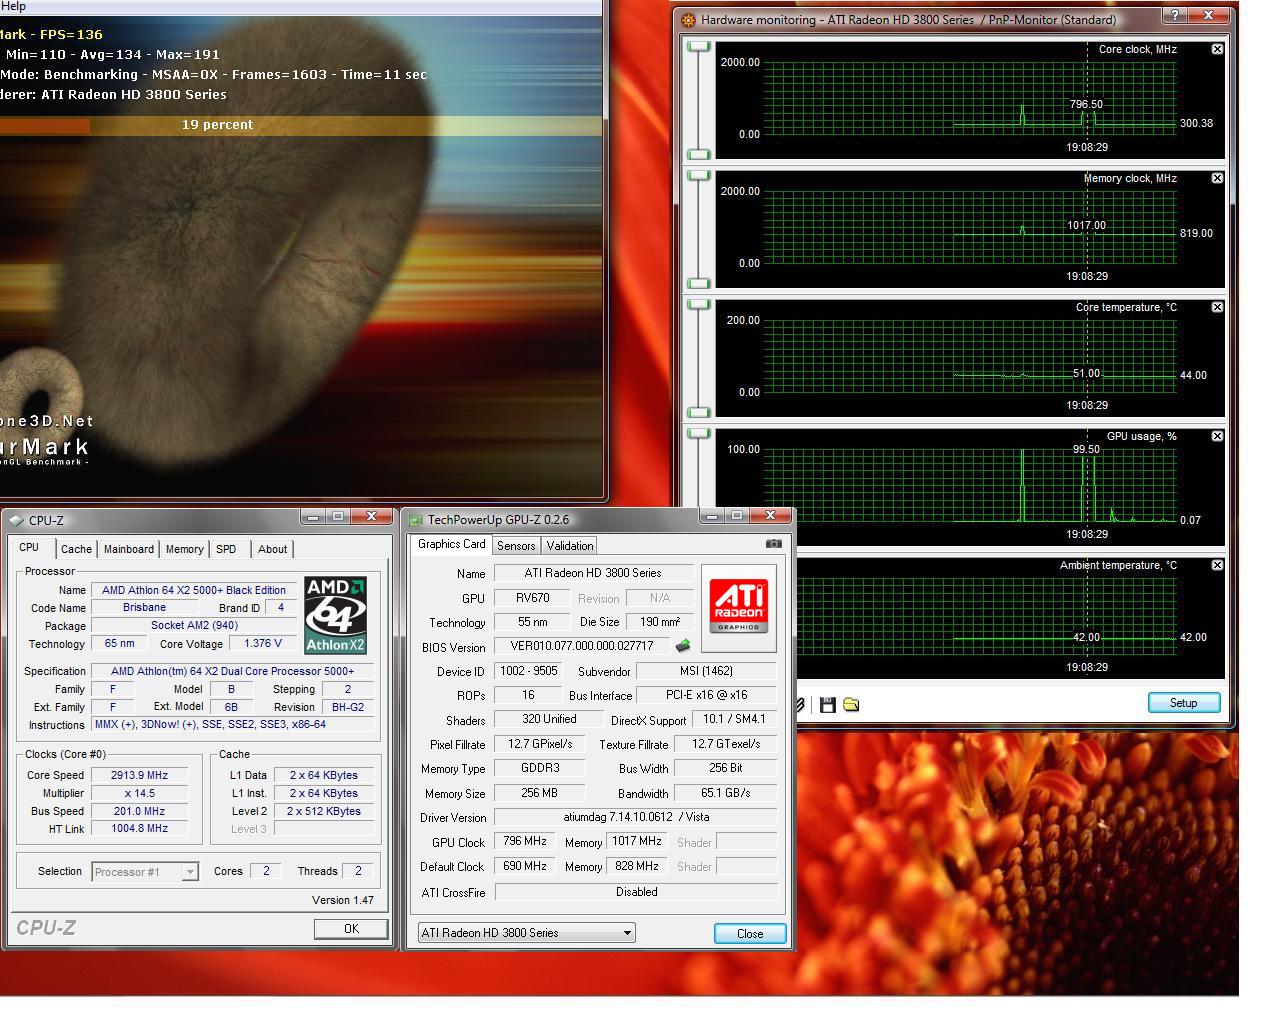Viewport: 1280px width, 1024px height.
Task: Click the question mark help button in Hardware monitoring
Action: point(1175,15)
